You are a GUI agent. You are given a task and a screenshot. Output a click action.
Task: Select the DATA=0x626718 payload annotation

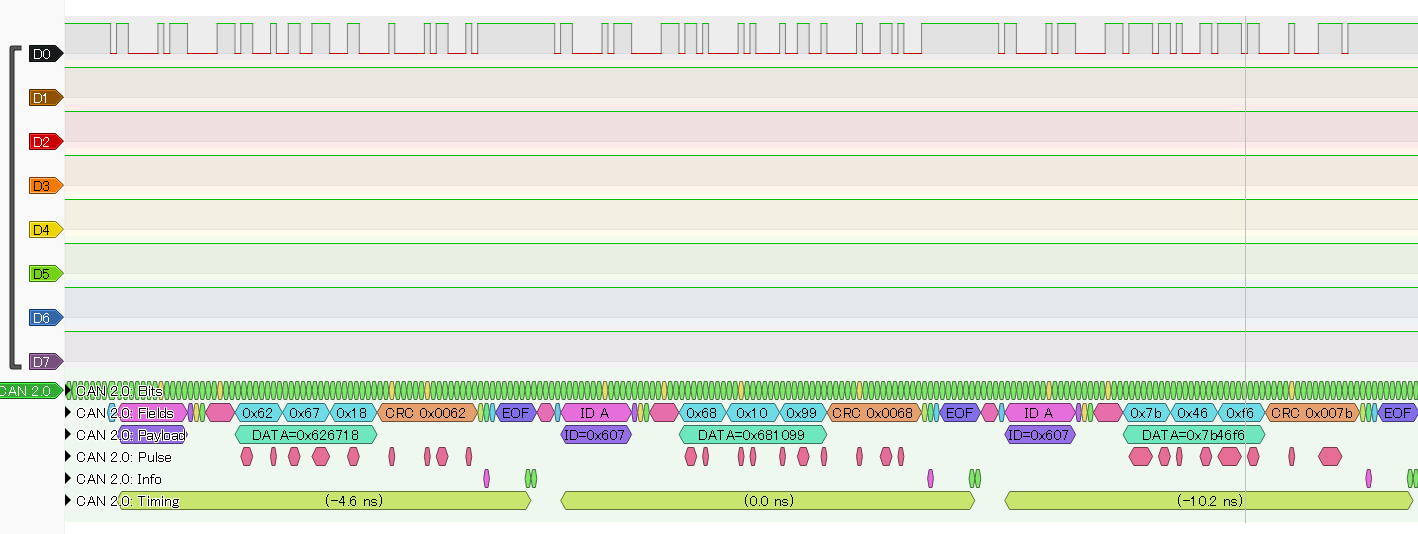305,435
